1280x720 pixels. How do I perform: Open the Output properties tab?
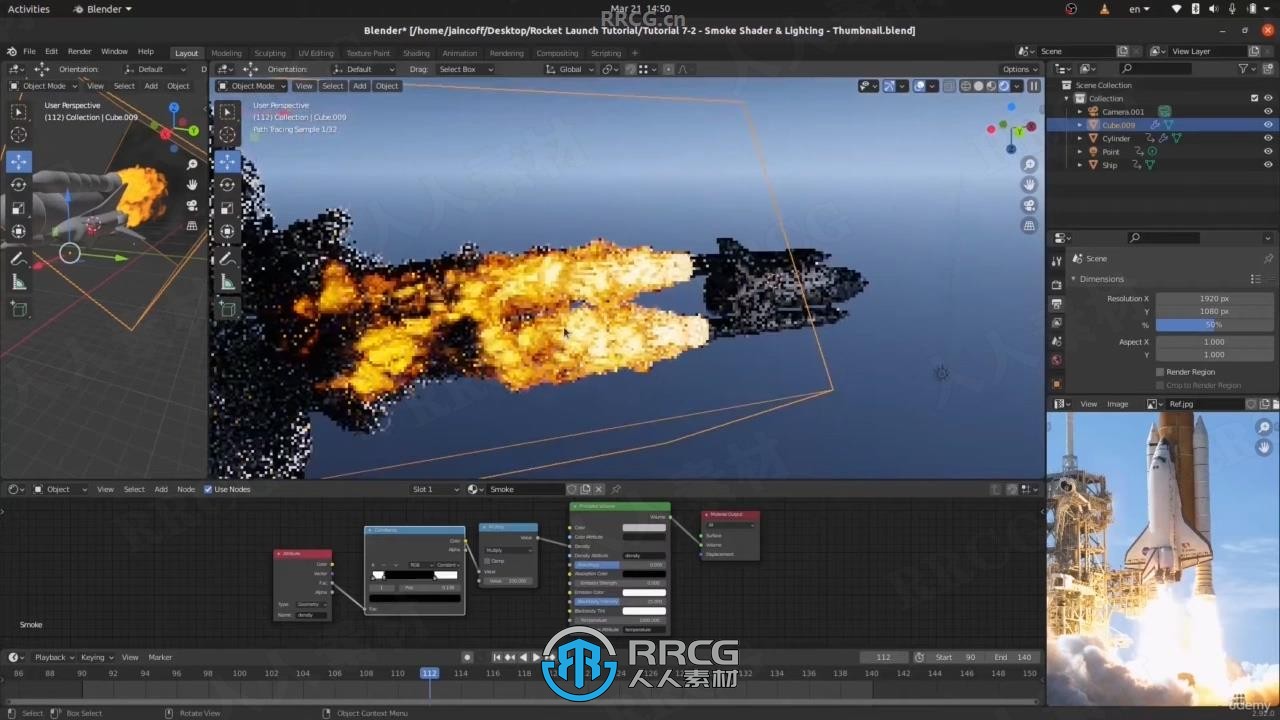click(1056, 304)
